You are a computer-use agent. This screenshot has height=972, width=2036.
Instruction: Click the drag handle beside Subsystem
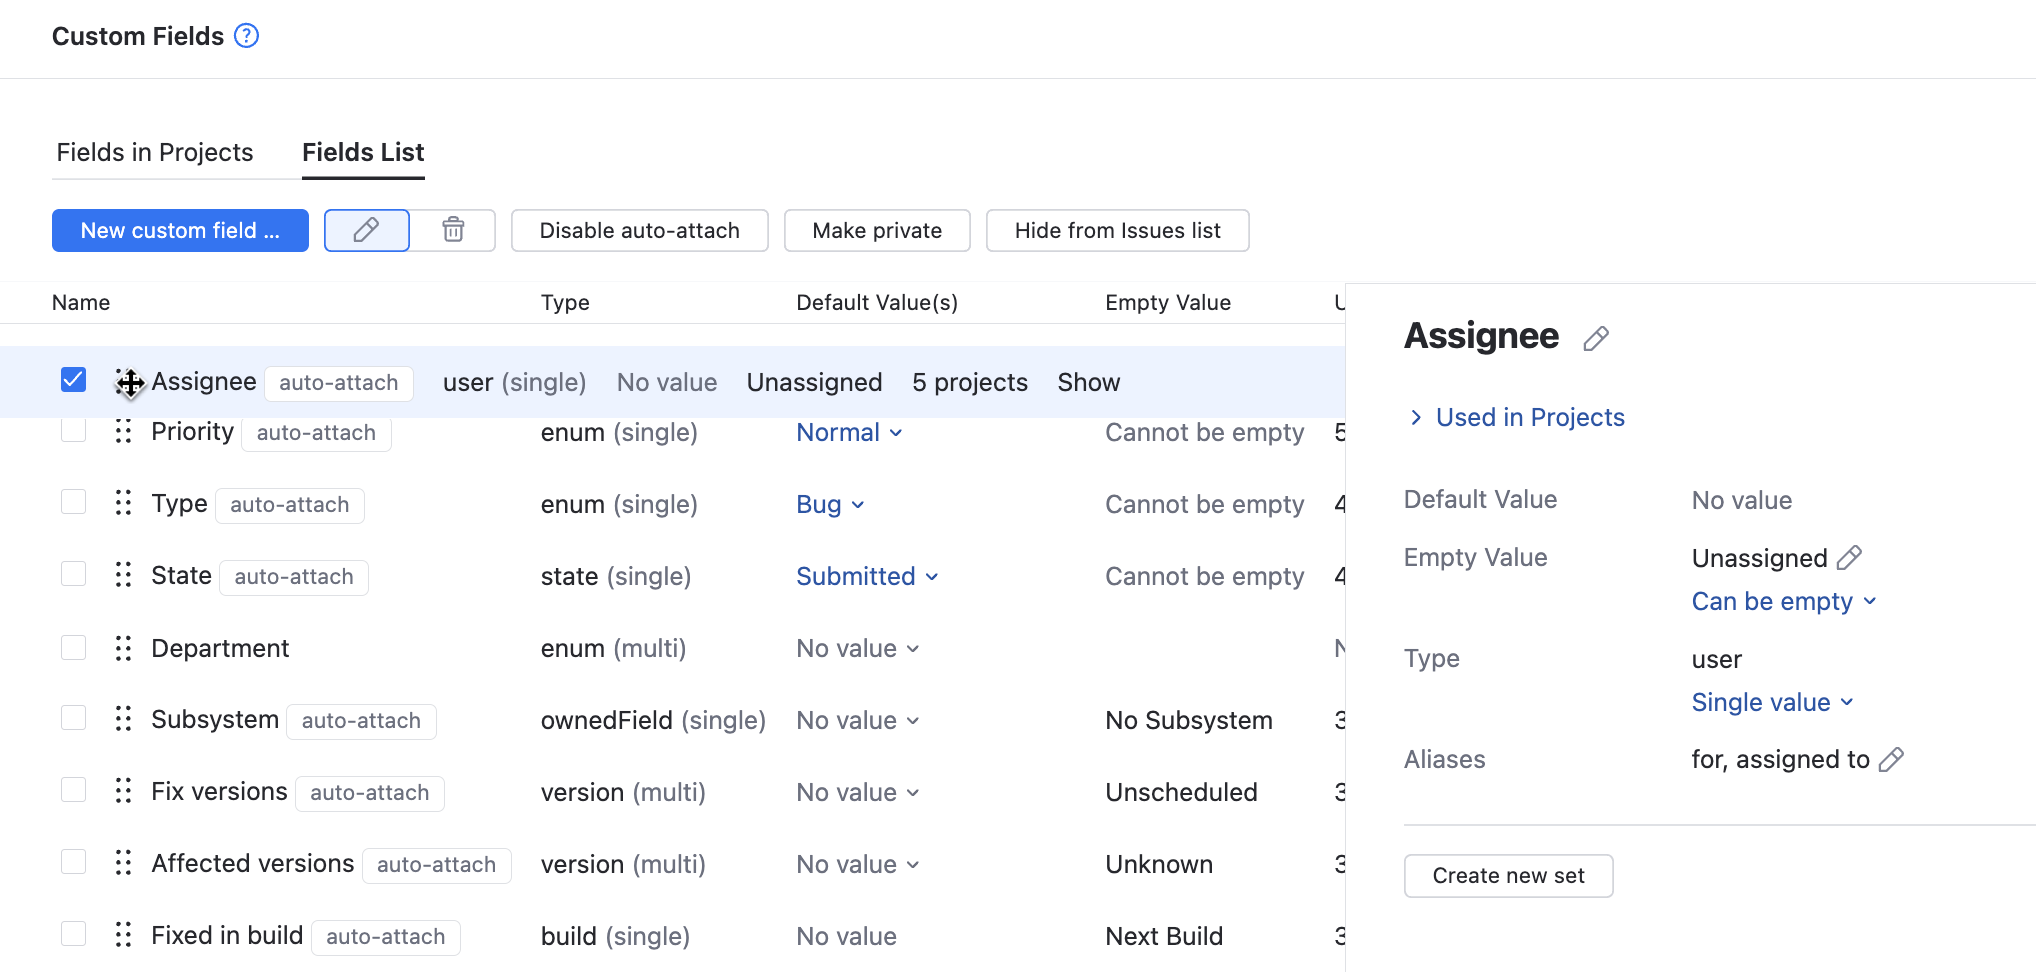(123, 717)
